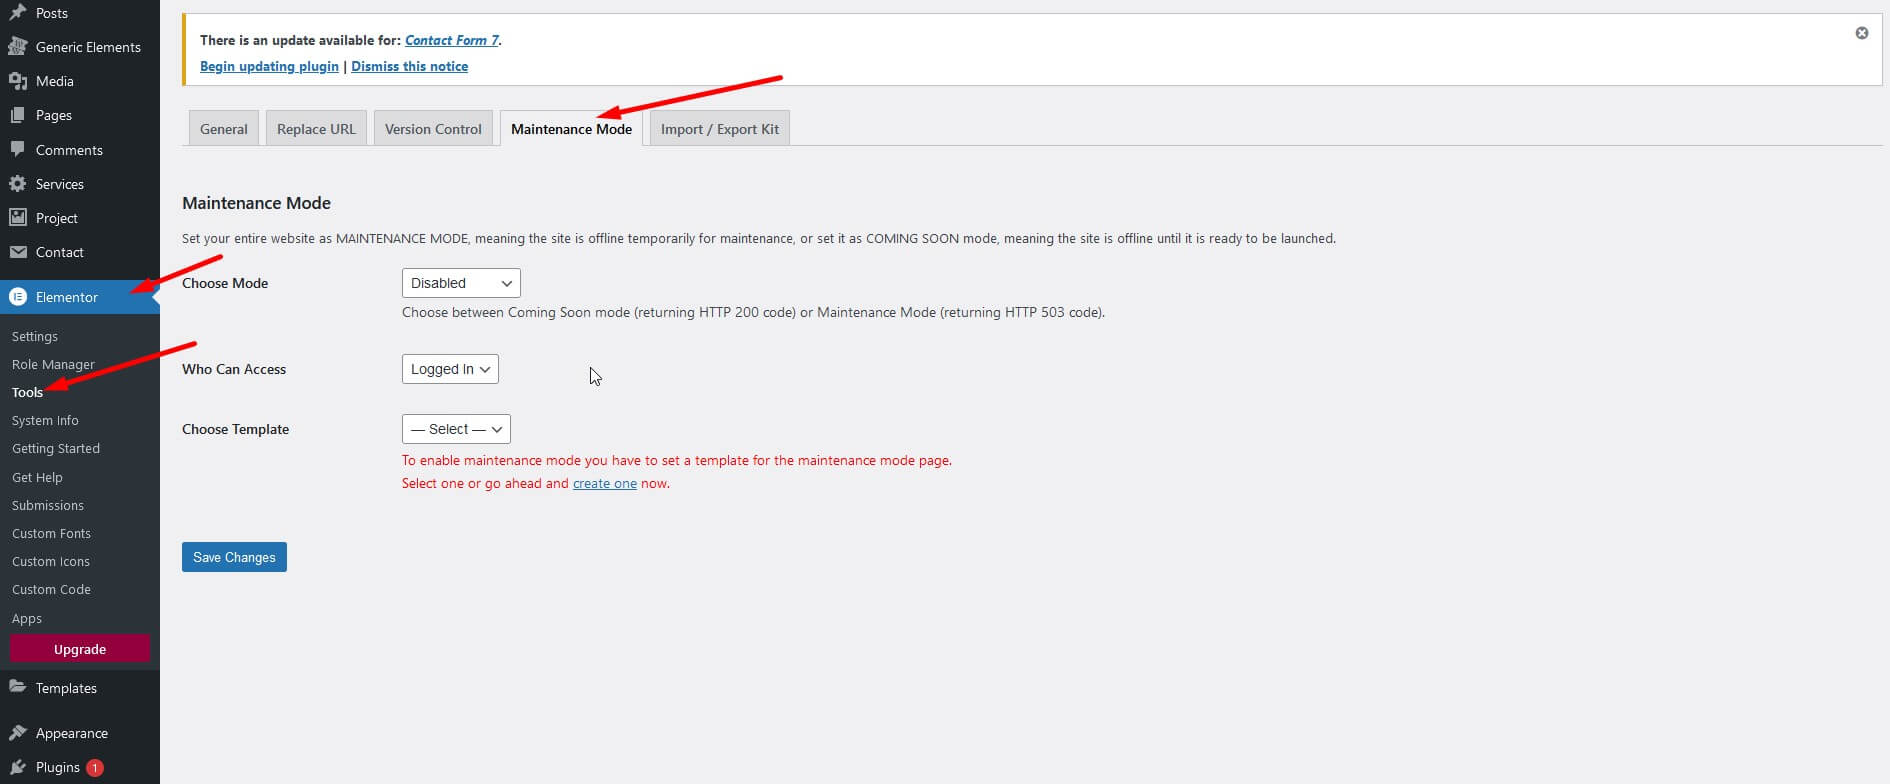Open the Choose Template select dropdown
Viewport: 1890px width, 784px height.
pos(455,429)
